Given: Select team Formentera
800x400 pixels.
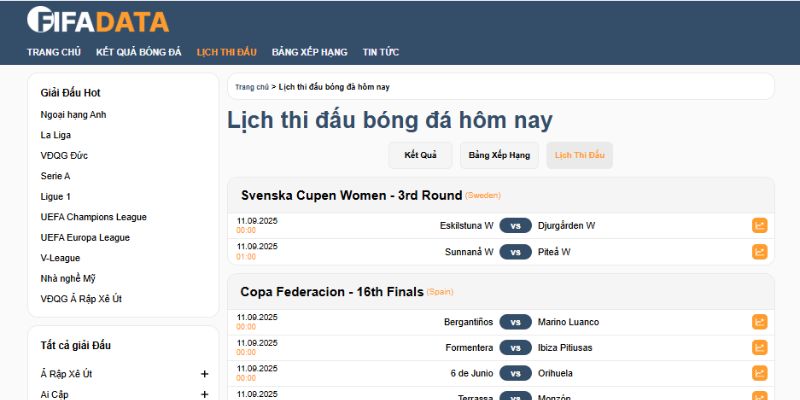Looking at the screenshot, I should pyautogui.click(x=469, y=347).
